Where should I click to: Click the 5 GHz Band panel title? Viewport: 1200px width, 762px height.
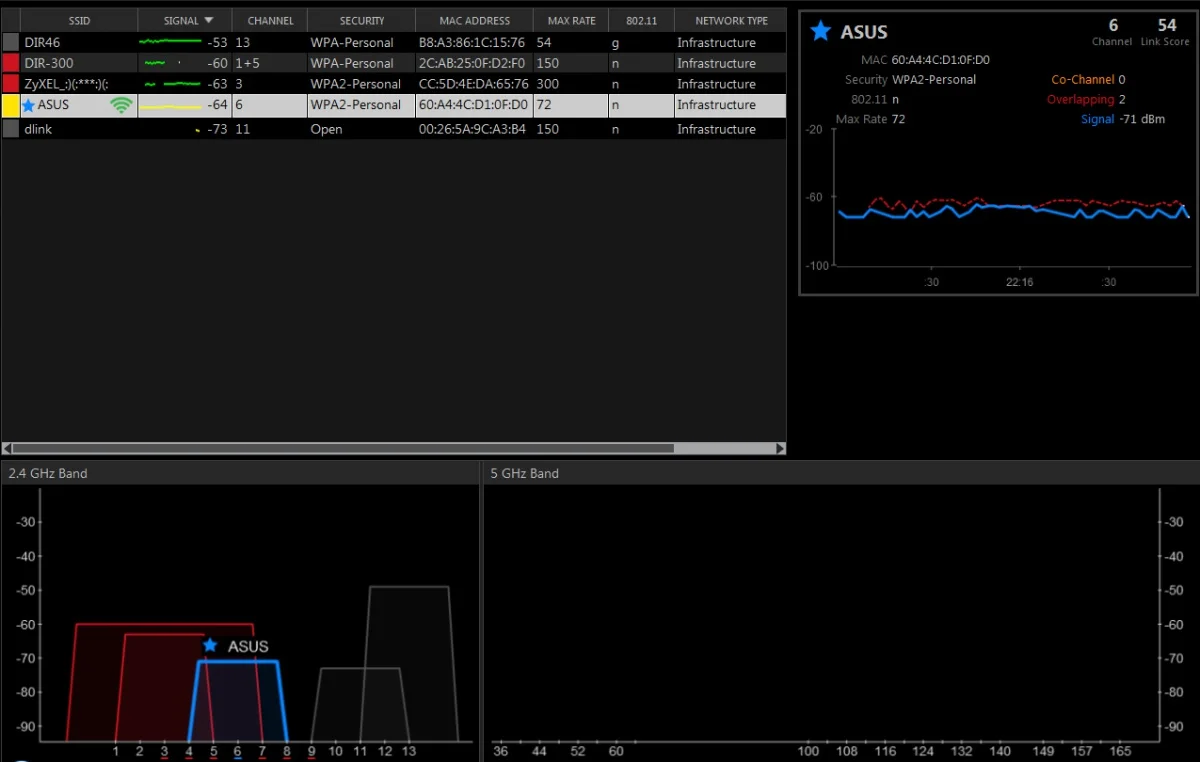click(525, 473)
